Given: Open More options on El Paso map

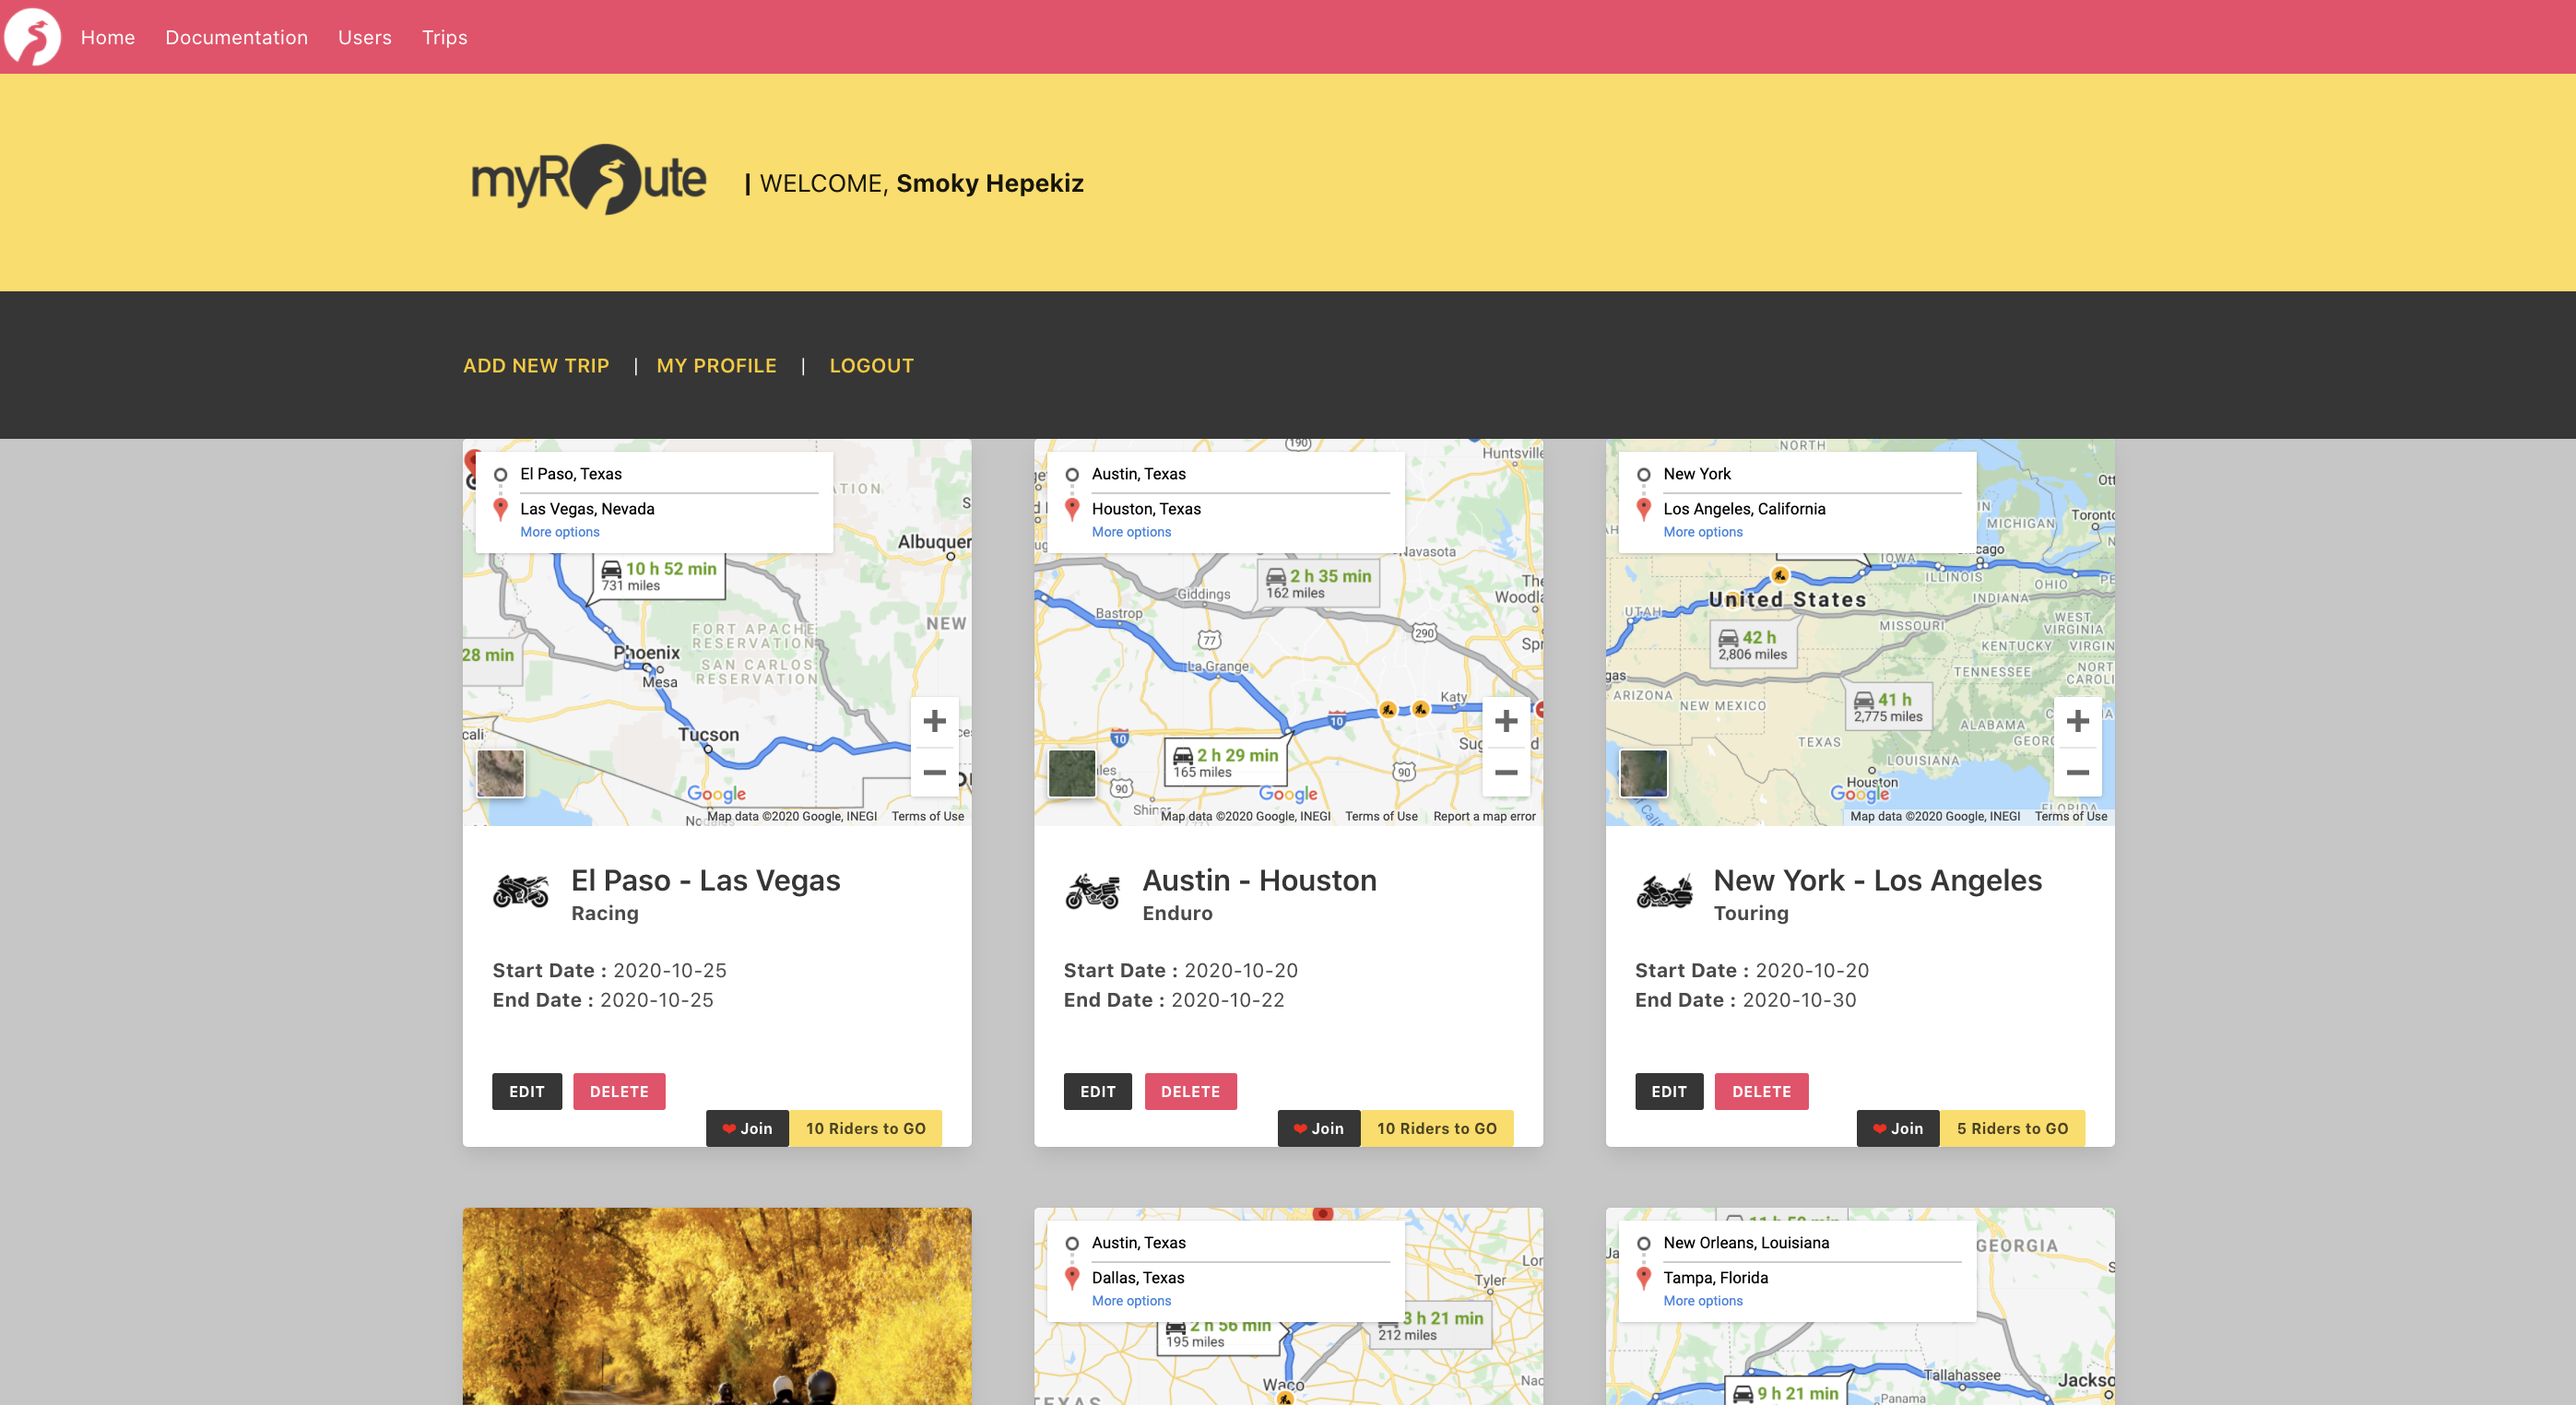Looking at the screenshot, I should pos(560,532).
